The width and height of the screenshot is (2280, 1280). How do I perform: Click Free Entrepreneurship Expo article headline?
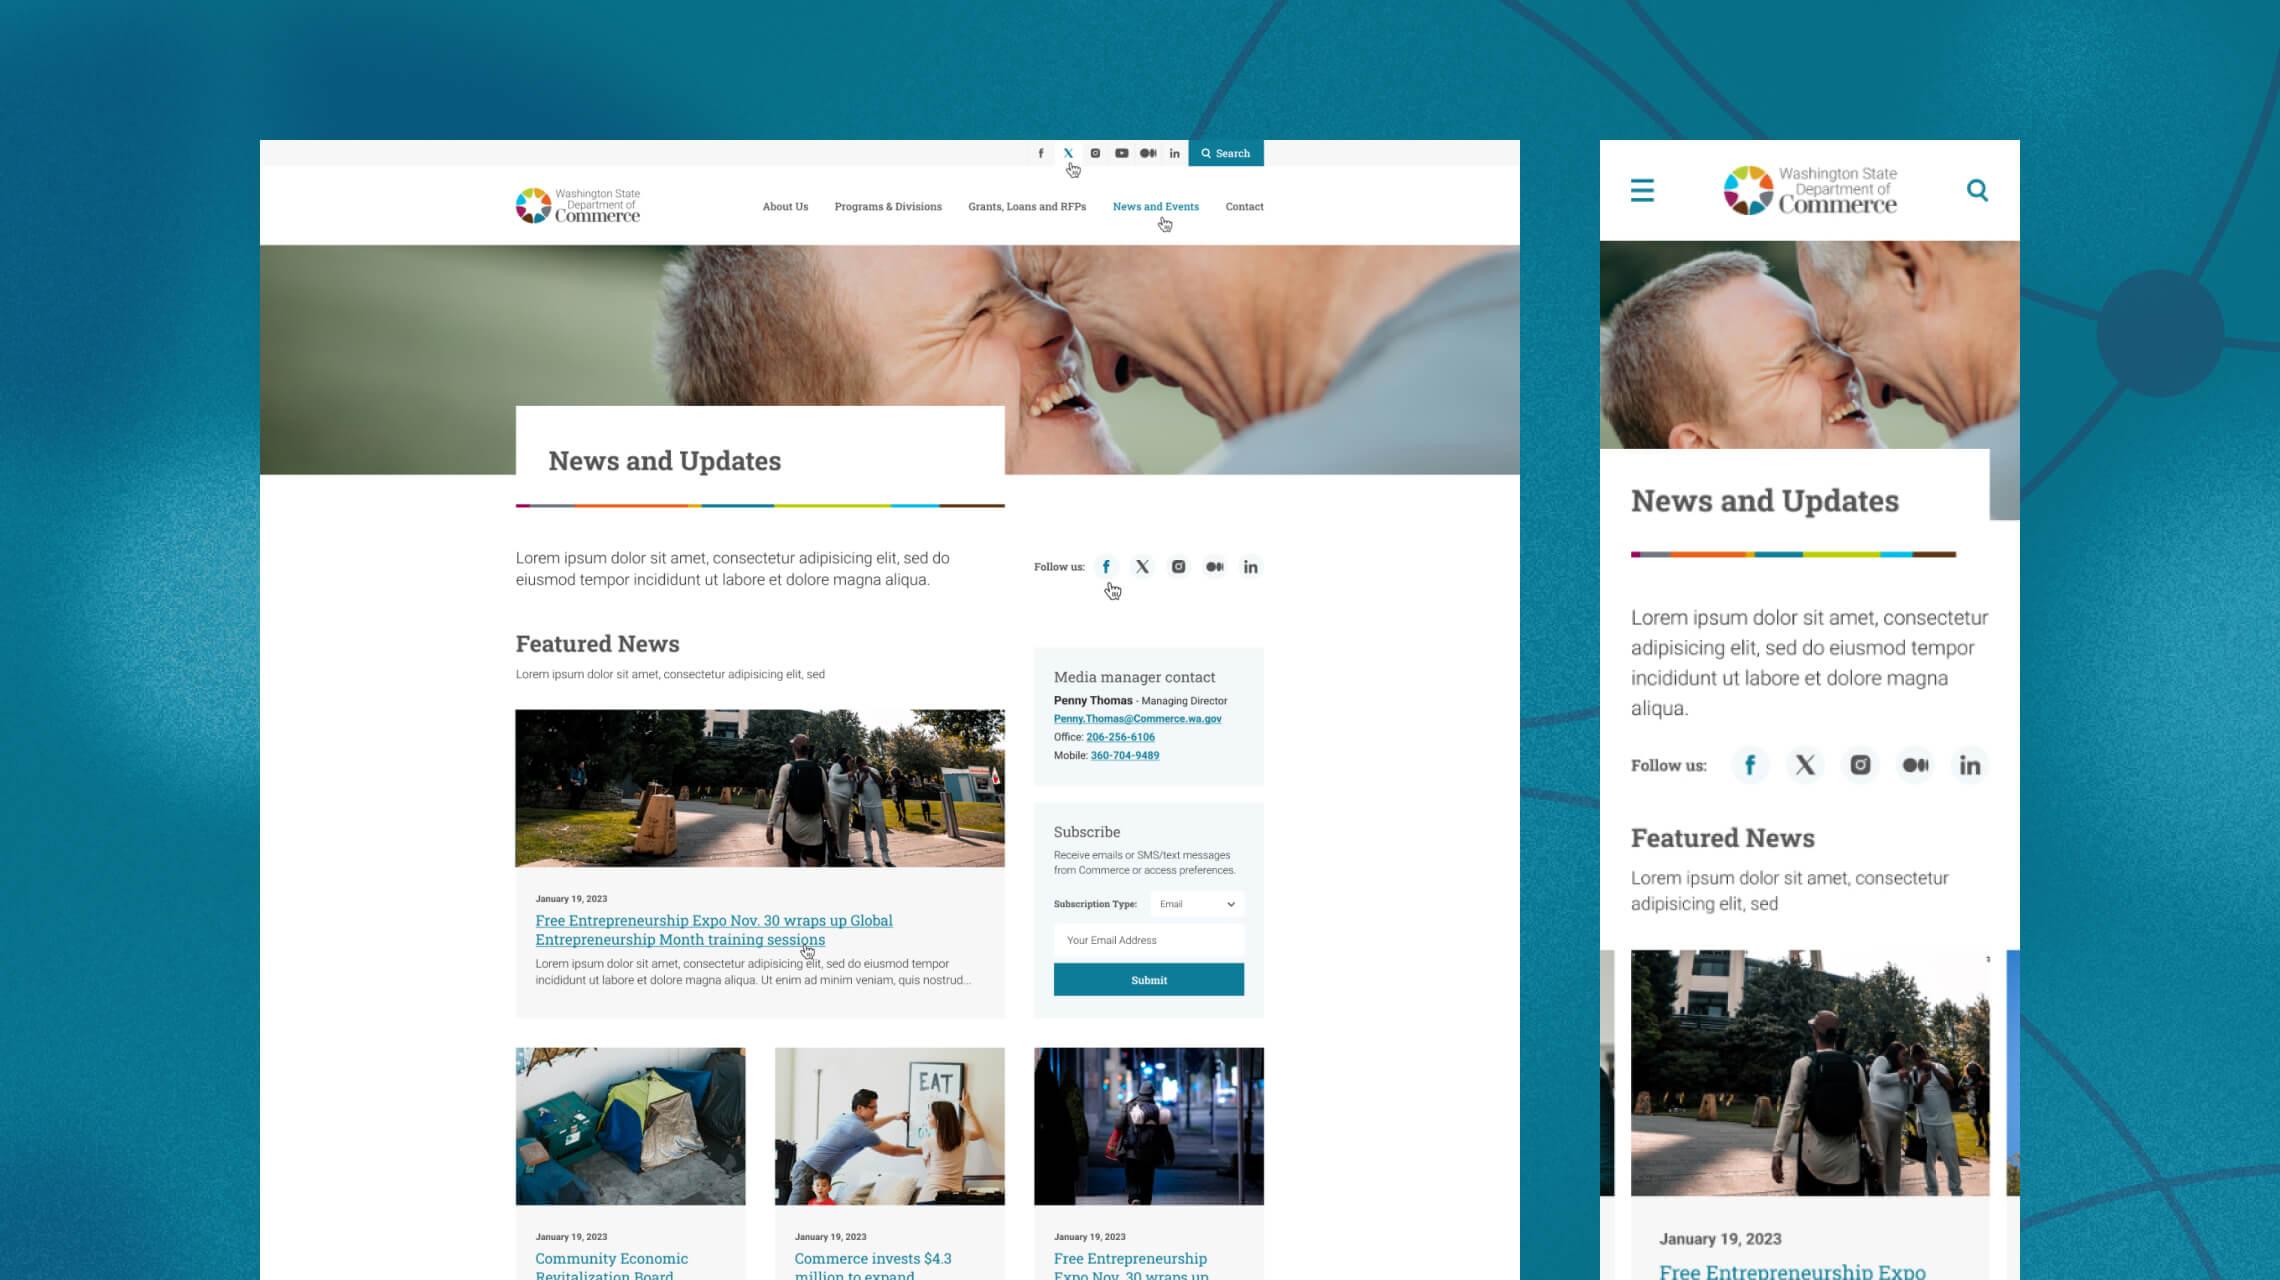tap(712, 929)
